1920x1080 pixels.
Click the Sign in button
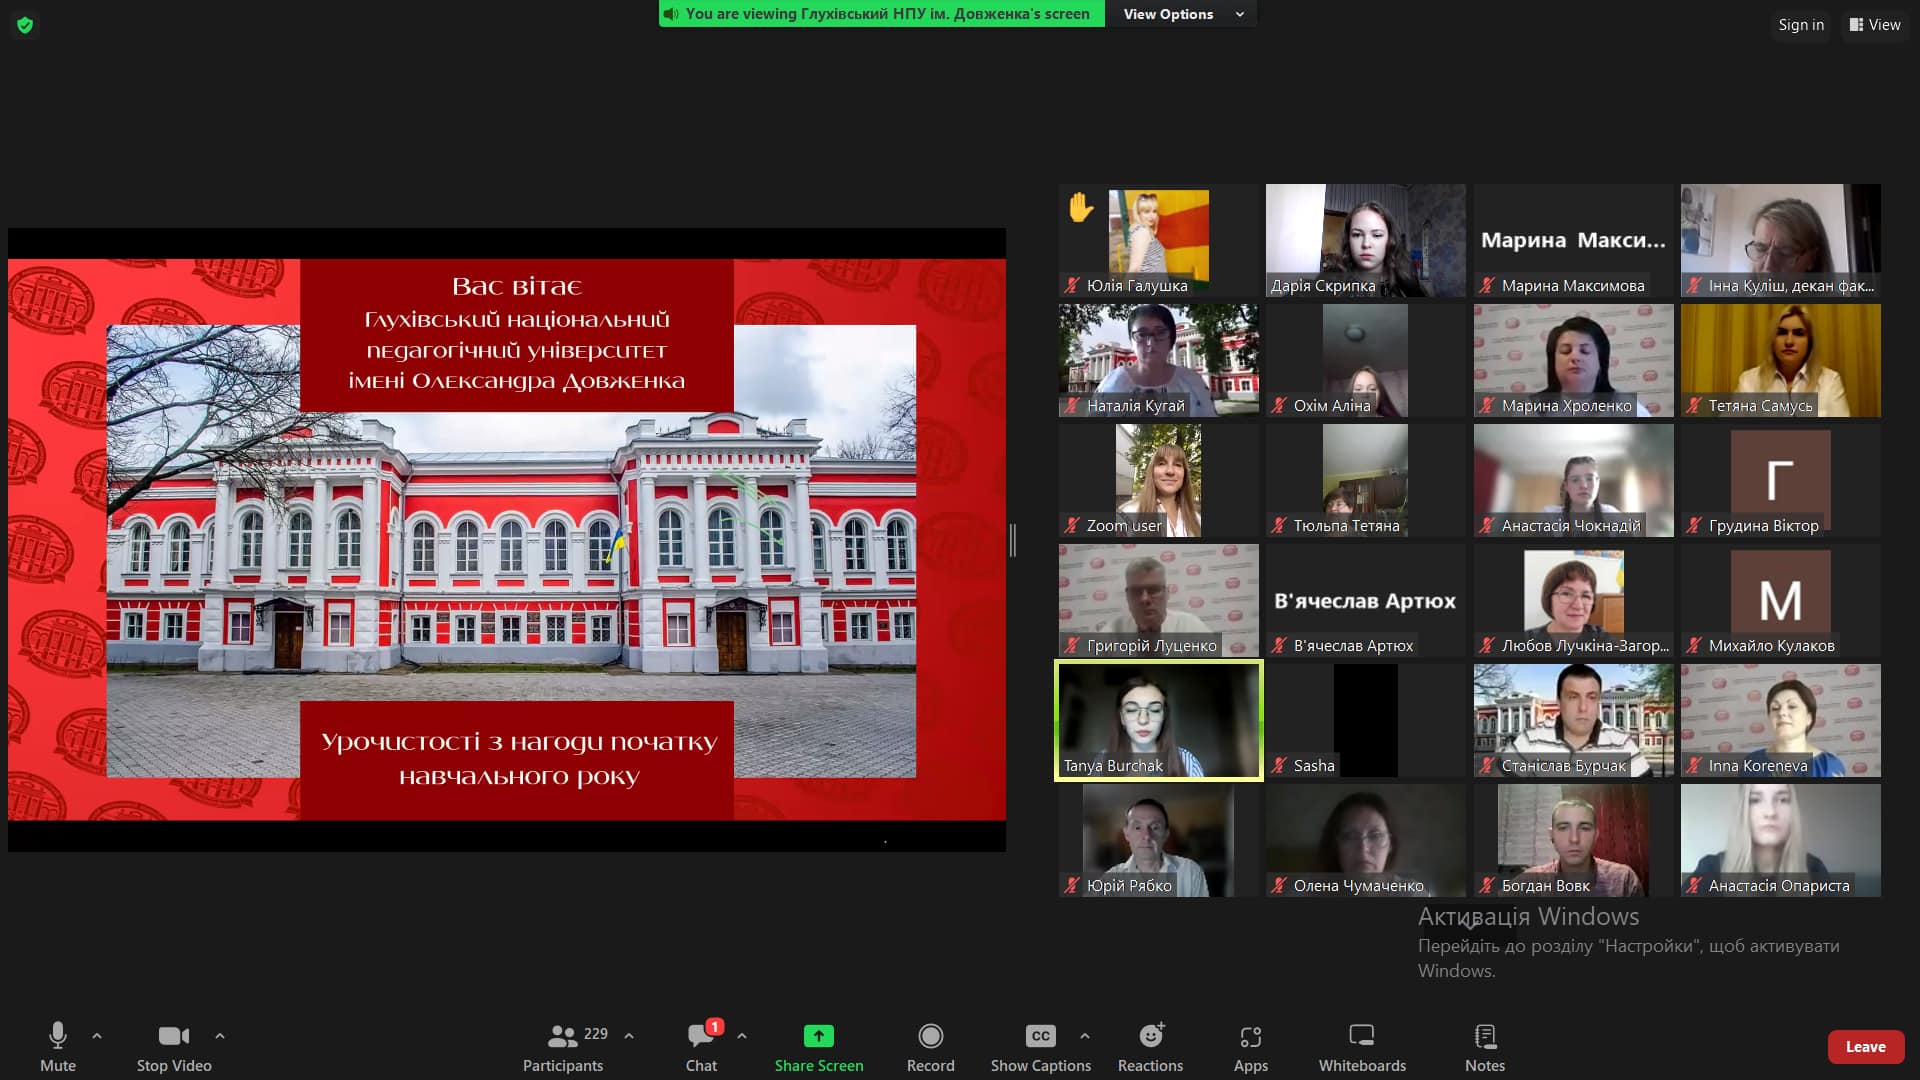point(1801,25)
